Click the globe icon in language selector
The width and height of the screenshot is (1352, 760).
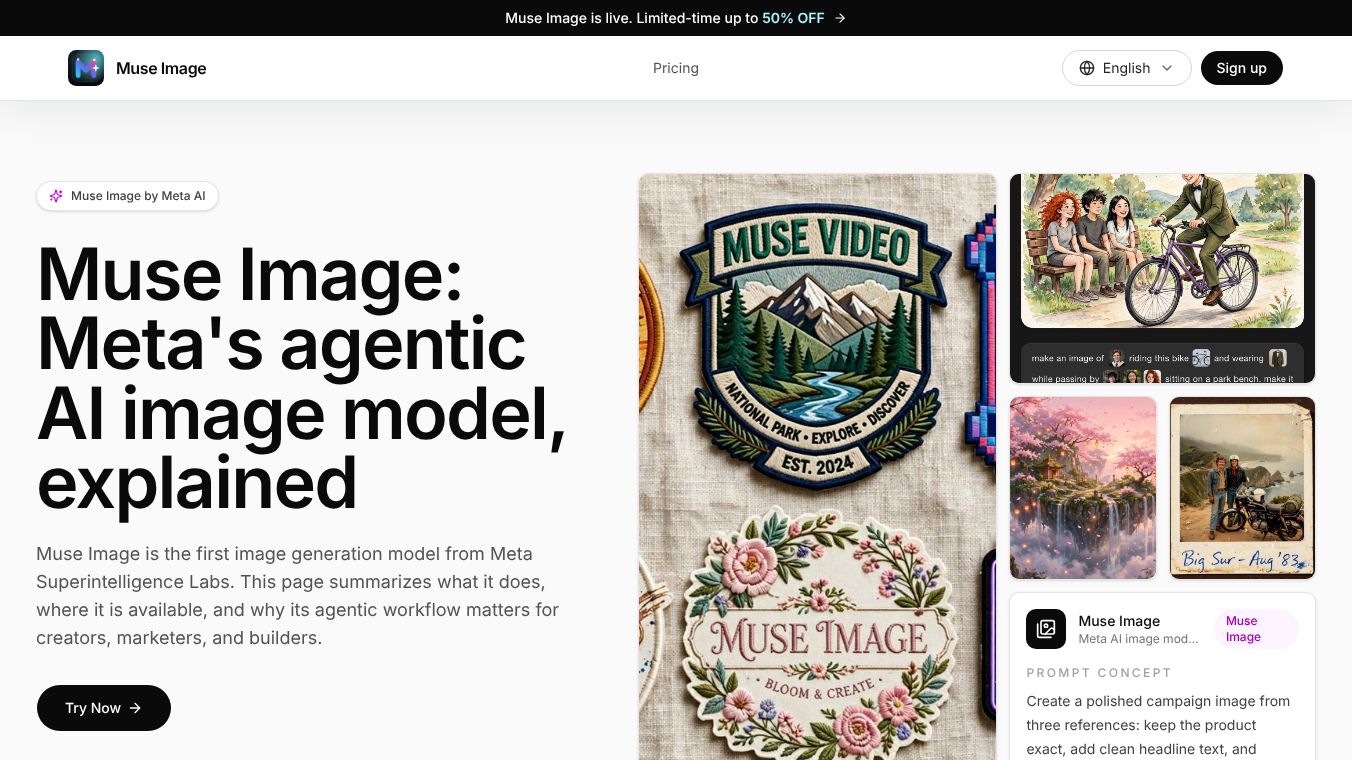pos(1087,68)
